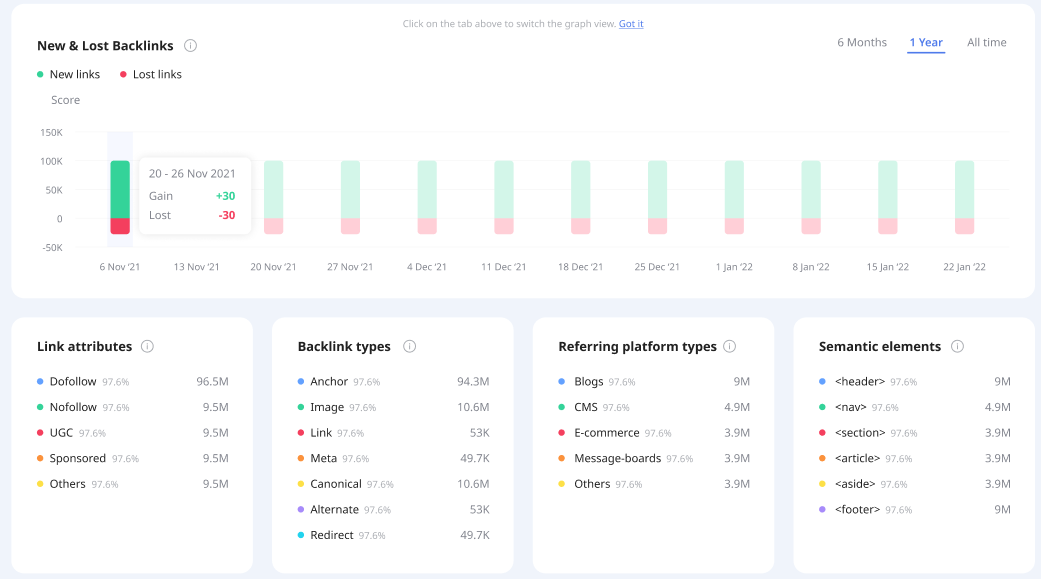Image resolution: width=1041 pixels, height=579 pixels.
Task: Click the Alternate backlink type
Action: coord(394,509)
